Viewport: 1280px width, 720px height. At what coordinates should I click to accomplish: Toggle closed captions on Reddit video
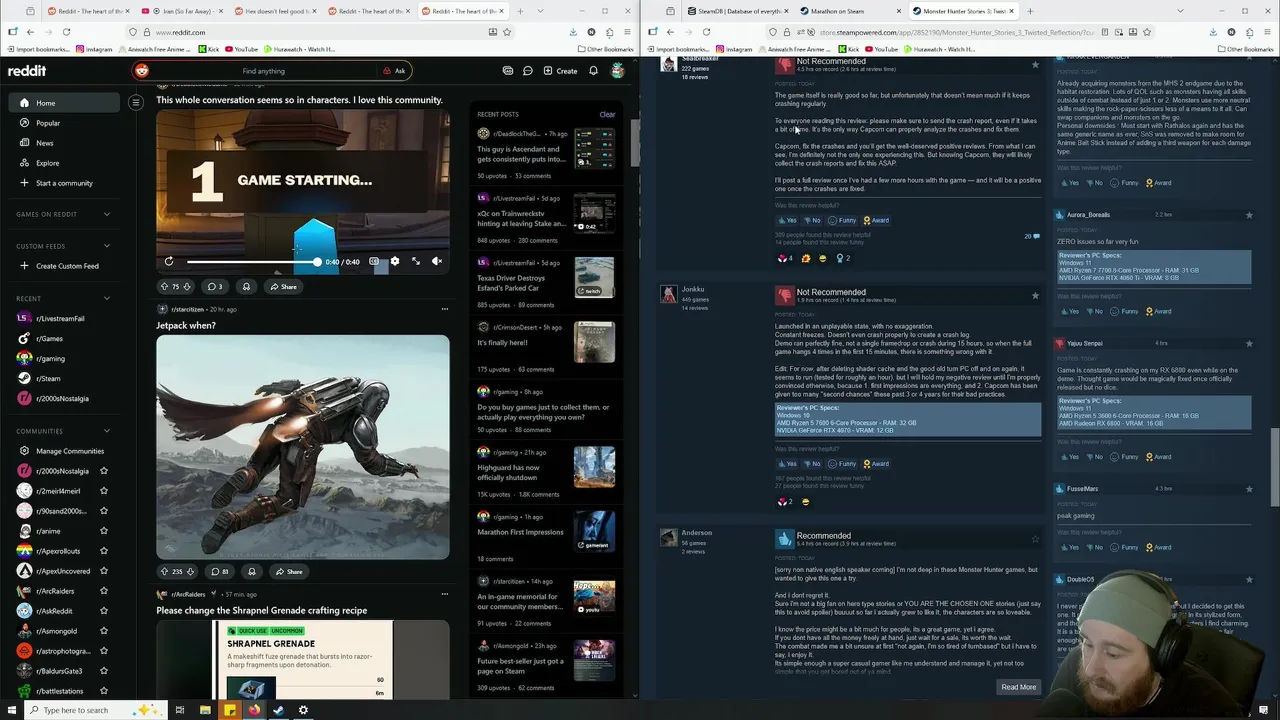pyautogui.click(x=374, y=261)
